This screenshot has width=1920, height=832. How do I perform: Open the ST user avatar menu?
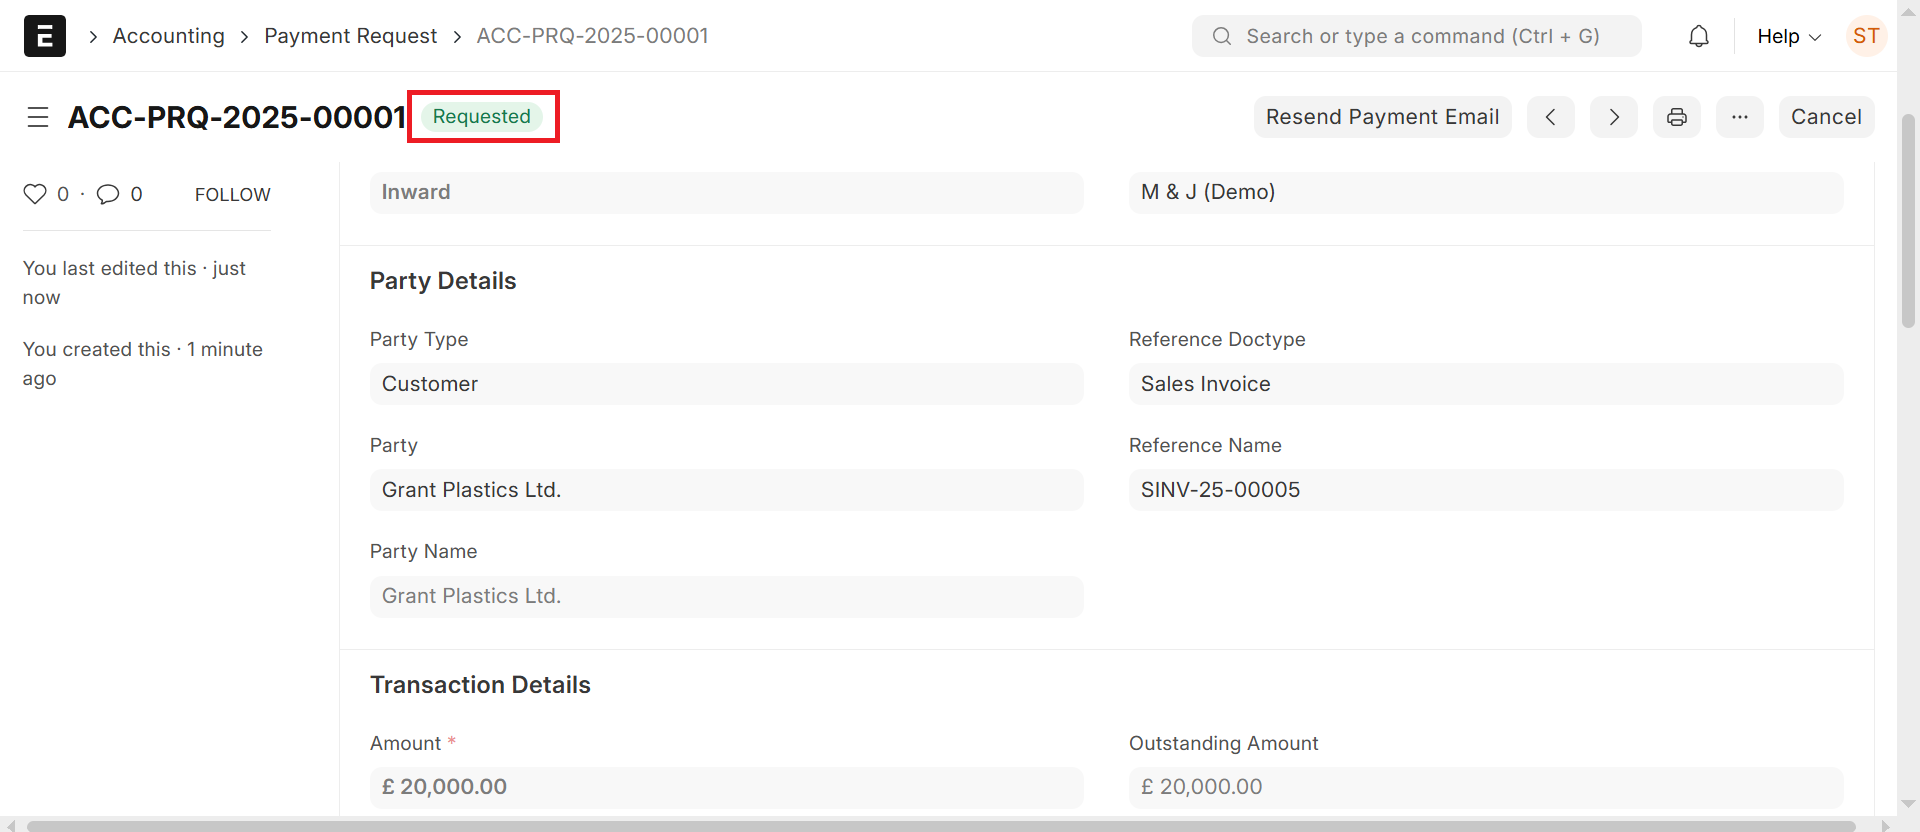(x=1865, y=36)
